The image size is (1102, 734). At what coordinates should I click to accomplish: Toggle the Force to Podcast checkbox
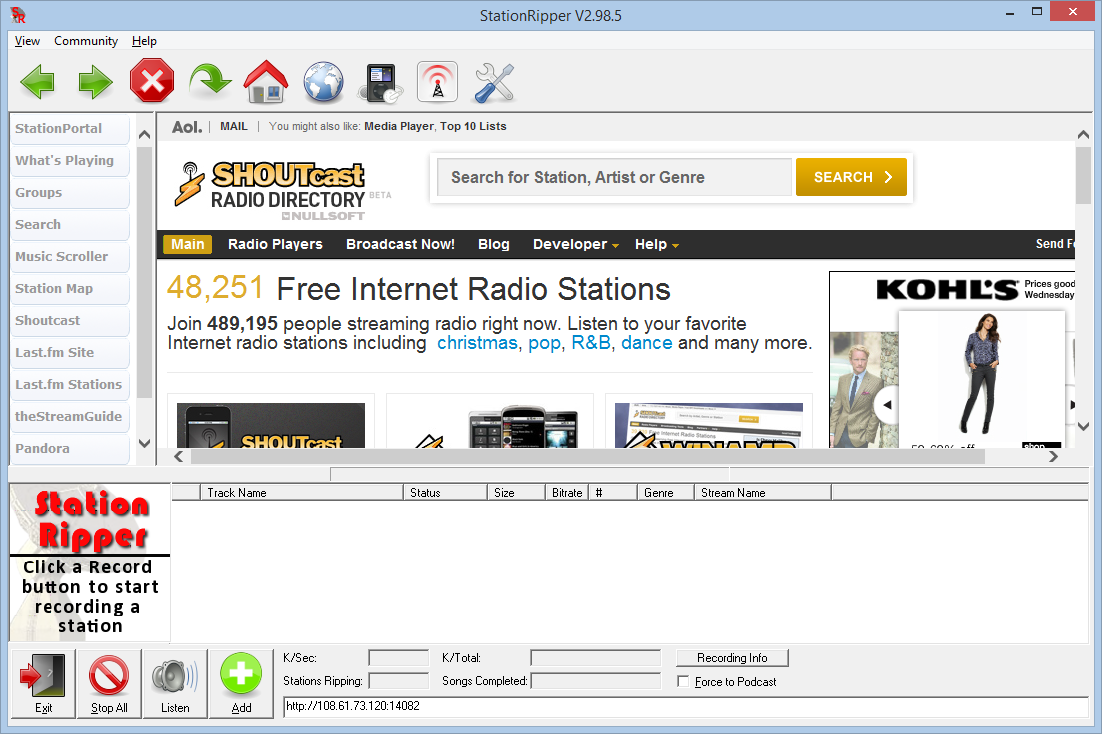click(683, 681)
